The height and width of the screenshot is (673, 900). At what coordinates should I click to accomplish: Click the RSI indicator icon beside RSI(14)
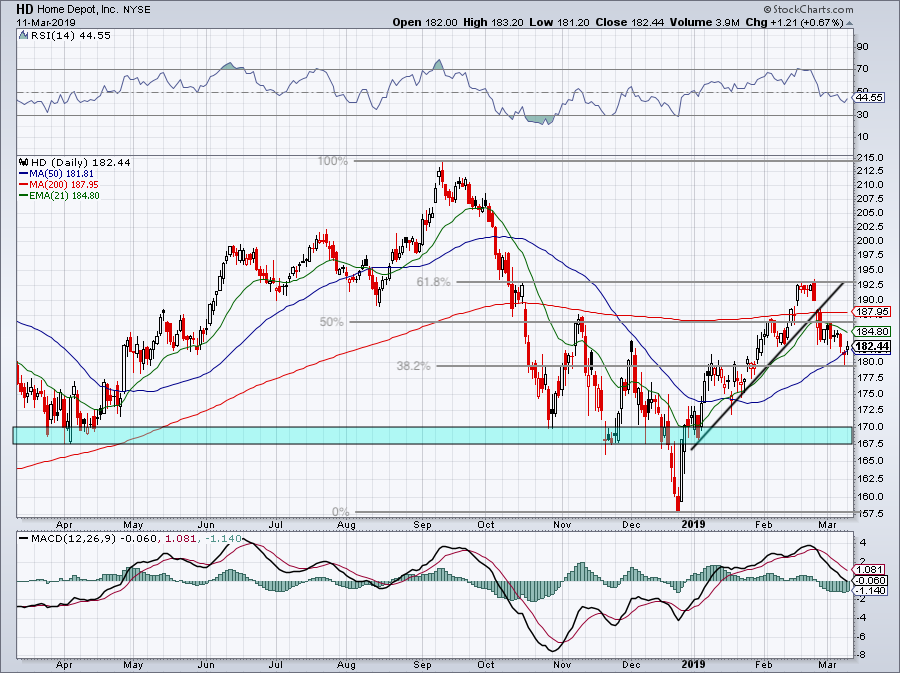click(x=24, y=35)
